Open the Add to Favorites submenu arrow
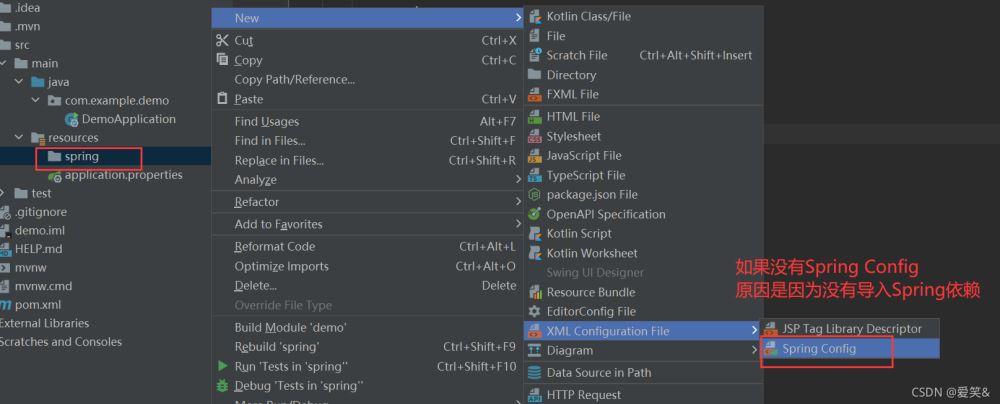Screen dimensions: 1000x404 coord(518,224)
